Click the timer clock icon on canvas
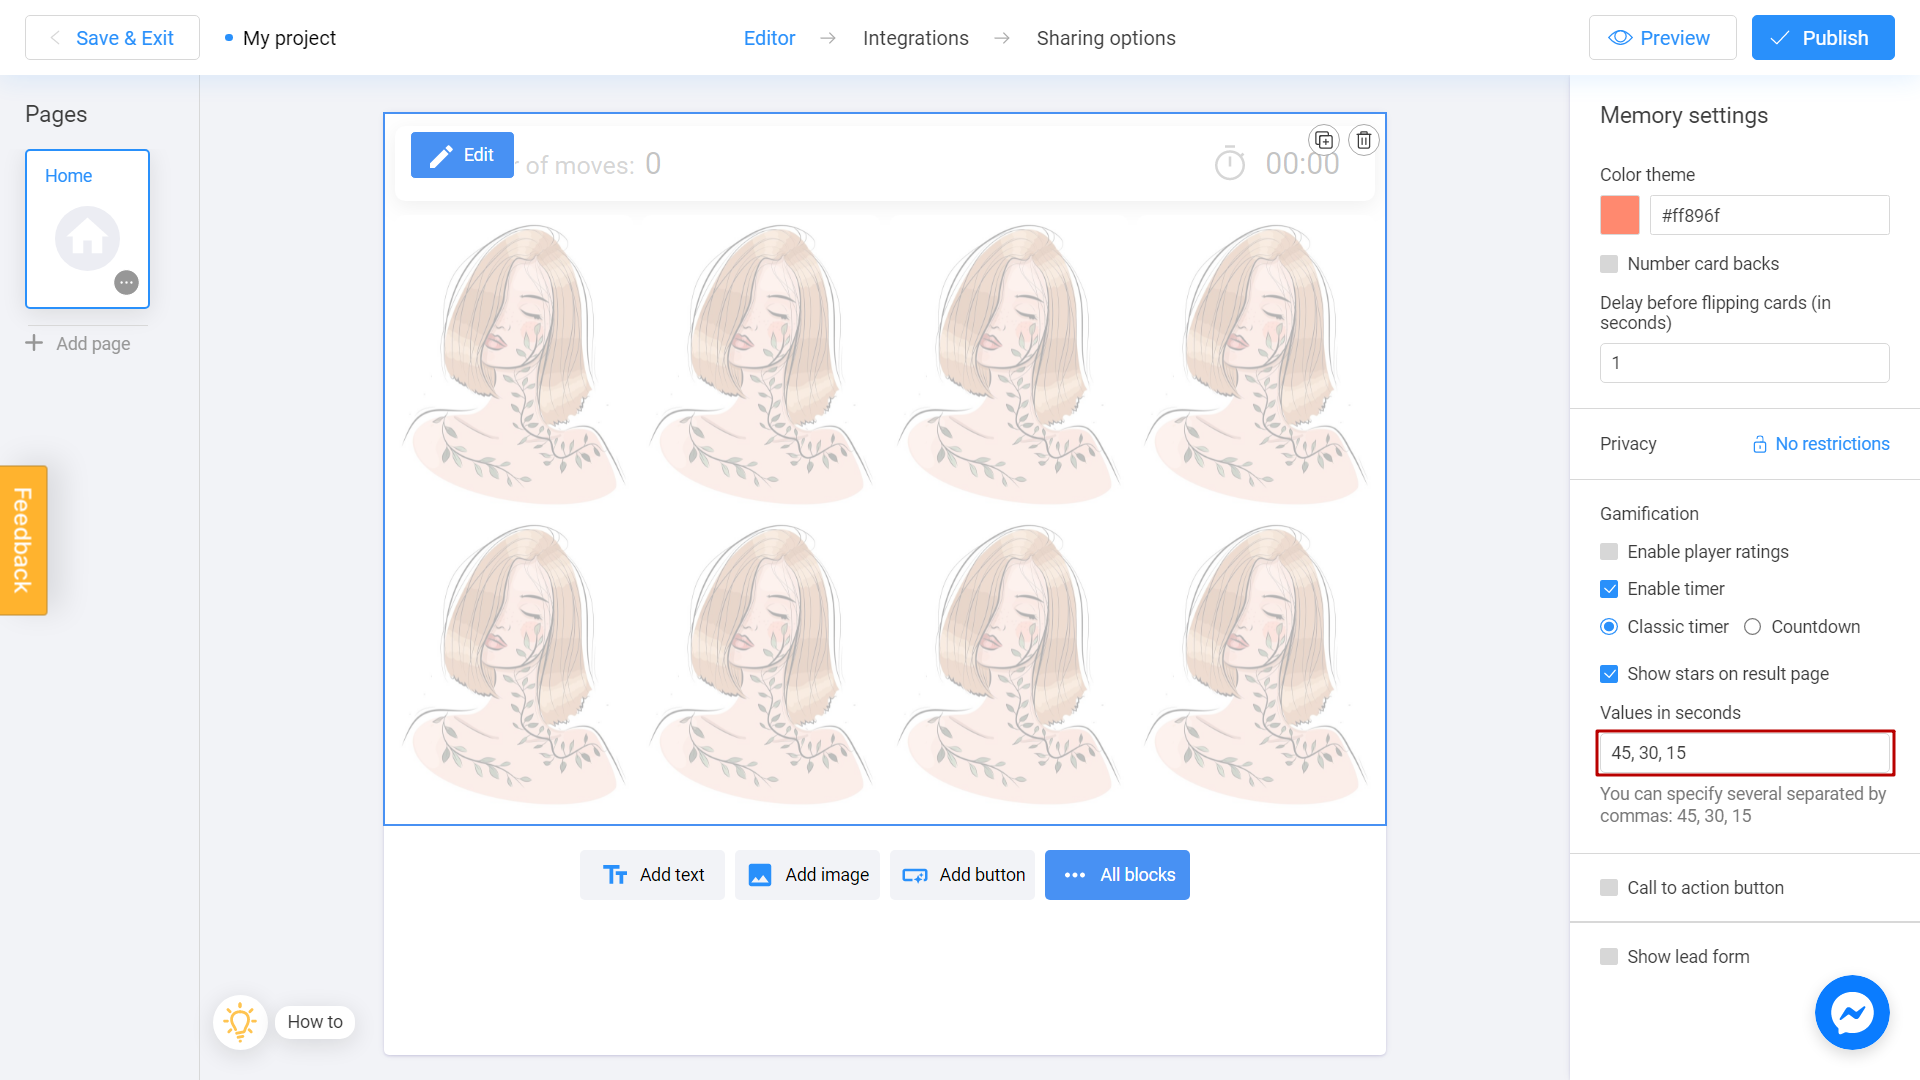 pyautogui.click(x=1230, y=164)
